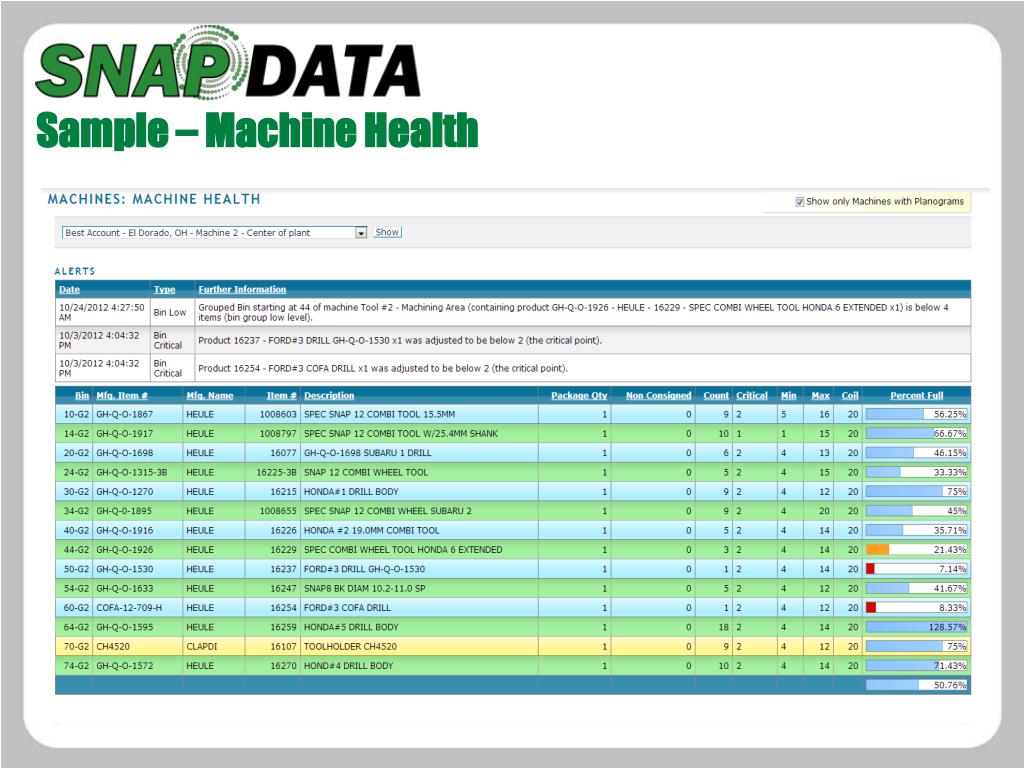Click description HOND#4 DRILL BODY

coord(348,666)
